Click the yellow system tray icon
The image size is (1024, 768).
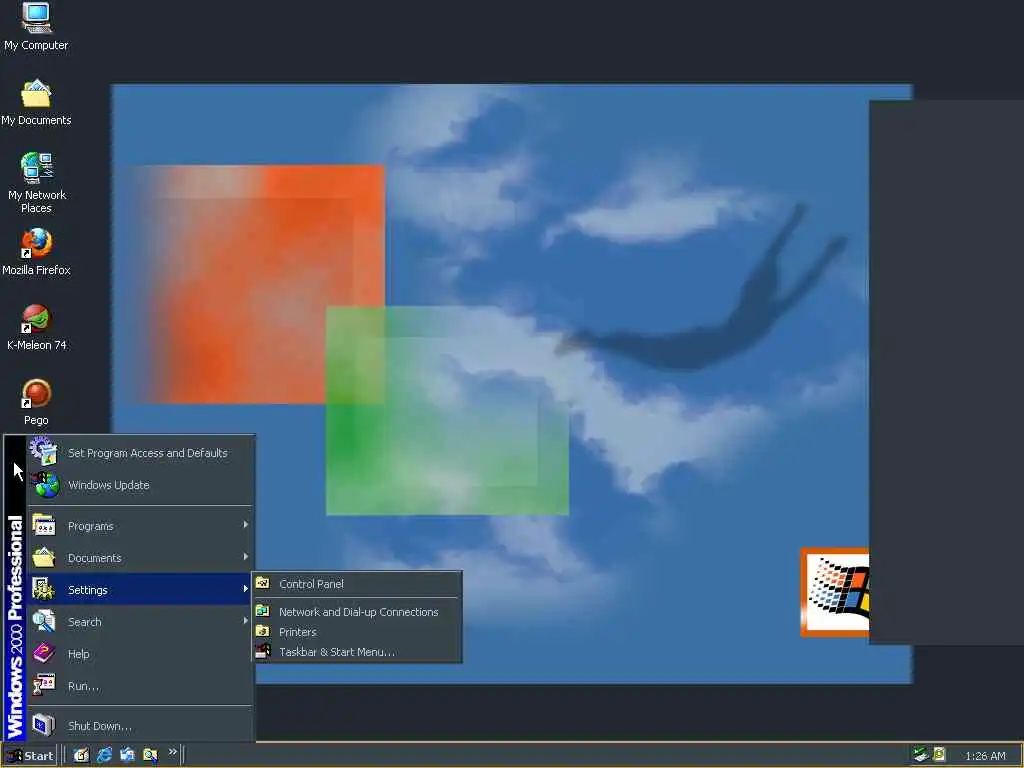pyautogui.click(x=939, y=755)
